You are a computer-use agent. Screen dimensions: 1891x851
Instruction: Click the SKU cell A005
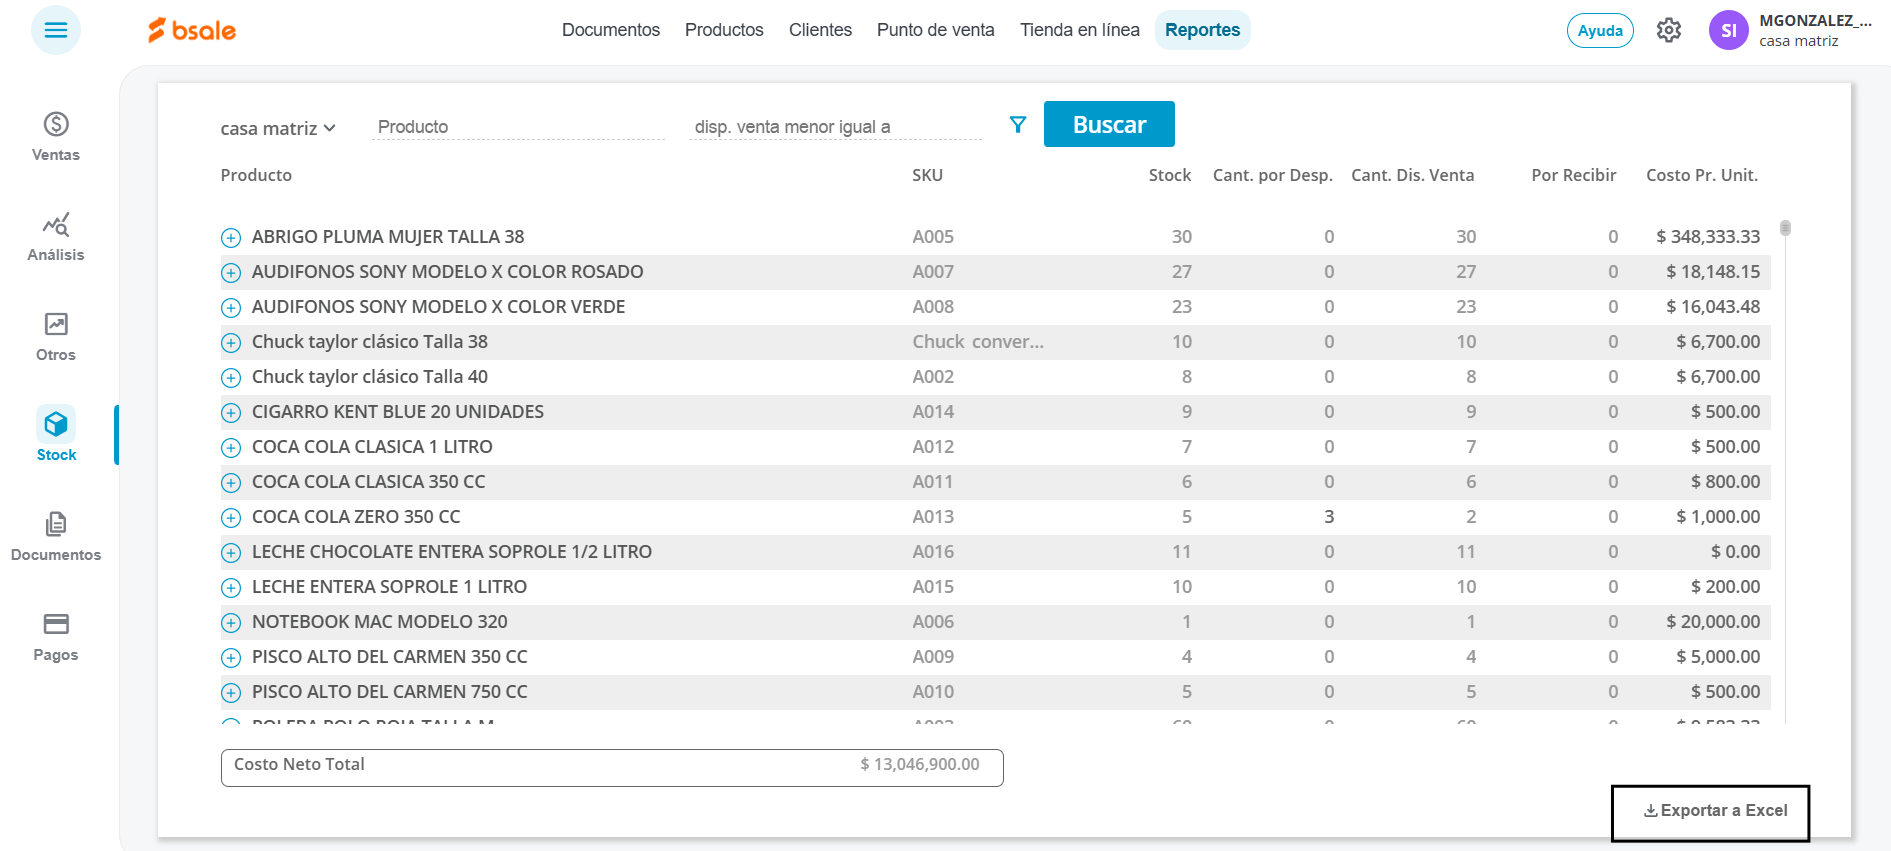(x=933, y=237)
